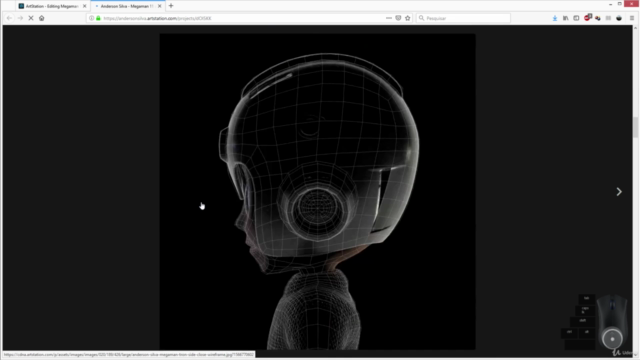The width and height of the screenshot is (640, 360).
Task: Open the page actions ellipsis menu
Action: (x=389, y=18)
